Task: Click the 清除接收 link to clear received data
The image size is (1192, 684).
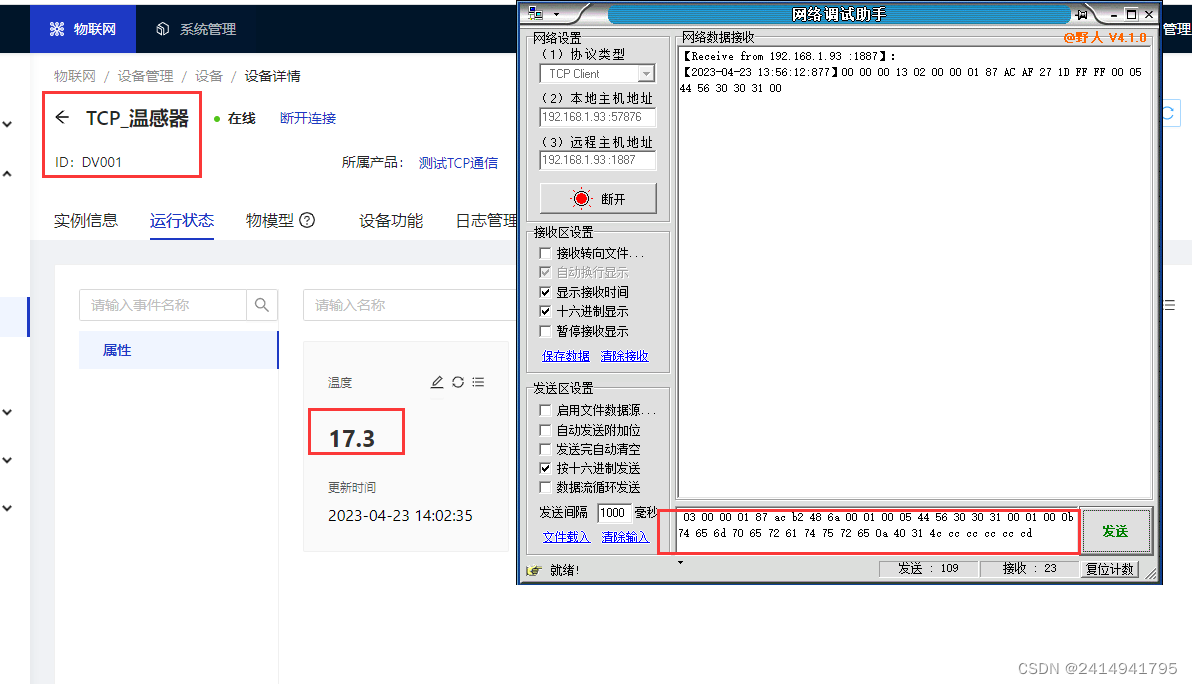Action: click(624, 355)
